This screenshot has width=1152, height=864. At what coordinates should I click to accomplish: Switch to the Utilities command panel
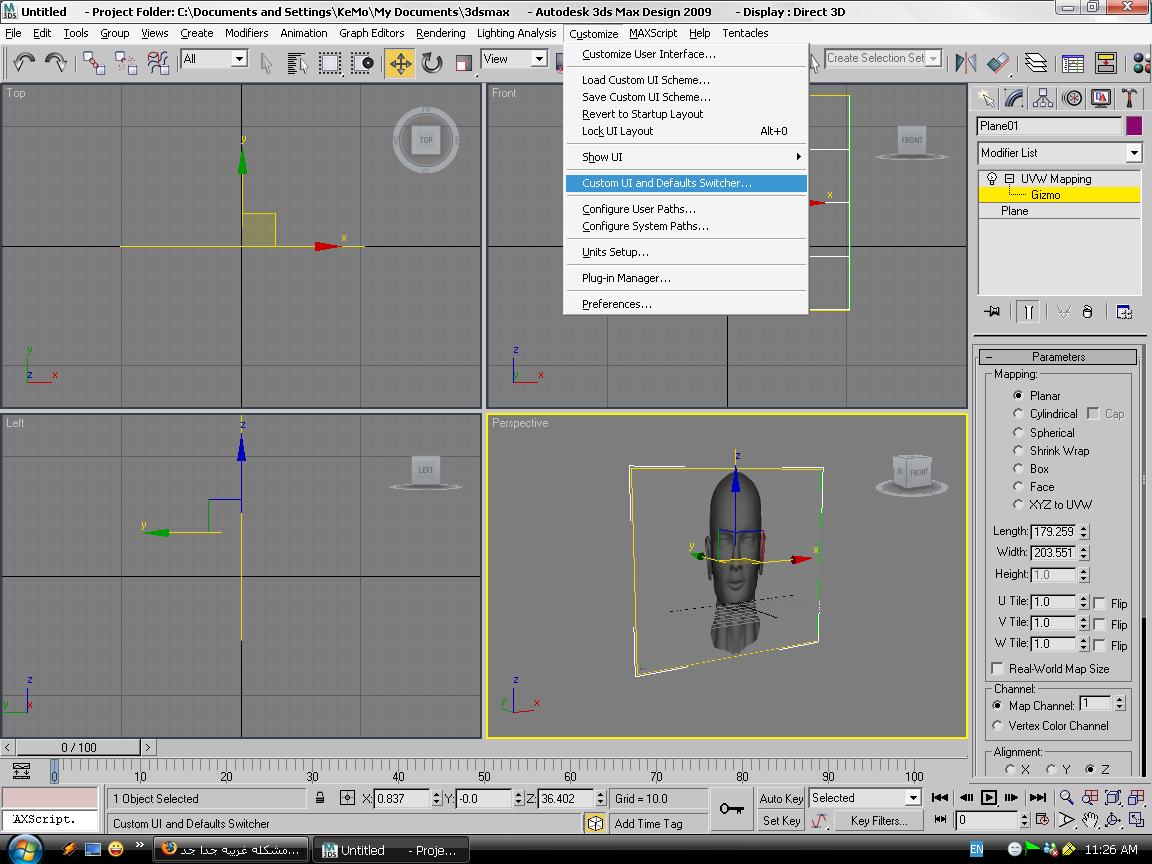click(x=1129, y=98)
